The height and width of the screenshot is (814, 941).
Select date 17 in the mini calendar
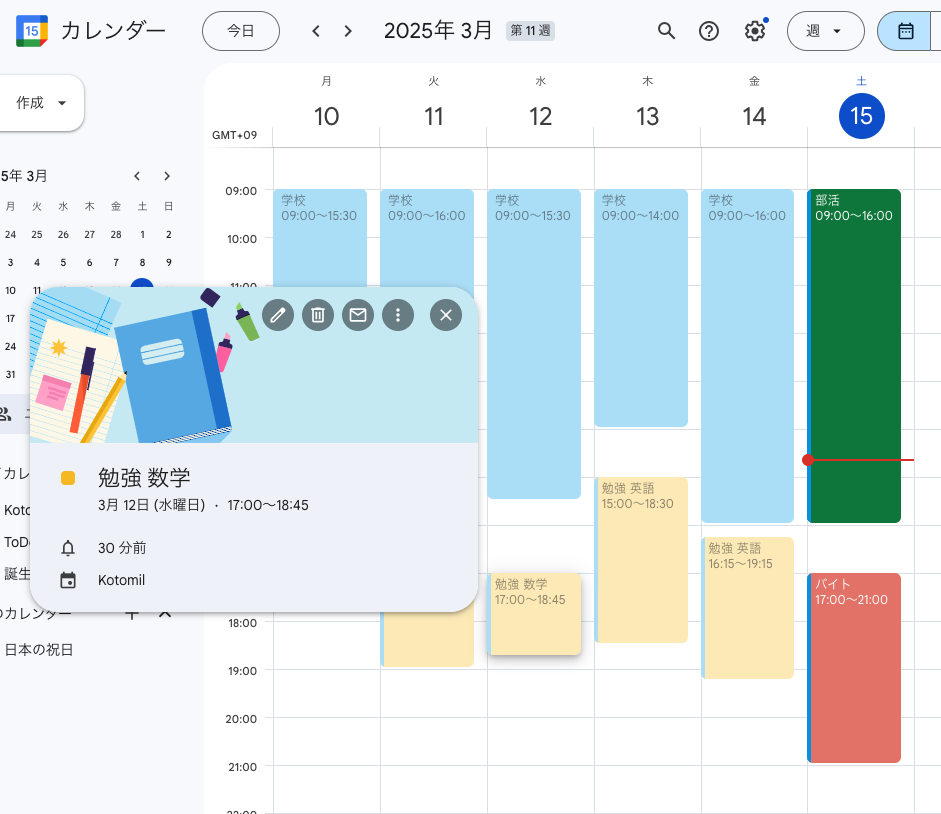click(x=10, y=318)
